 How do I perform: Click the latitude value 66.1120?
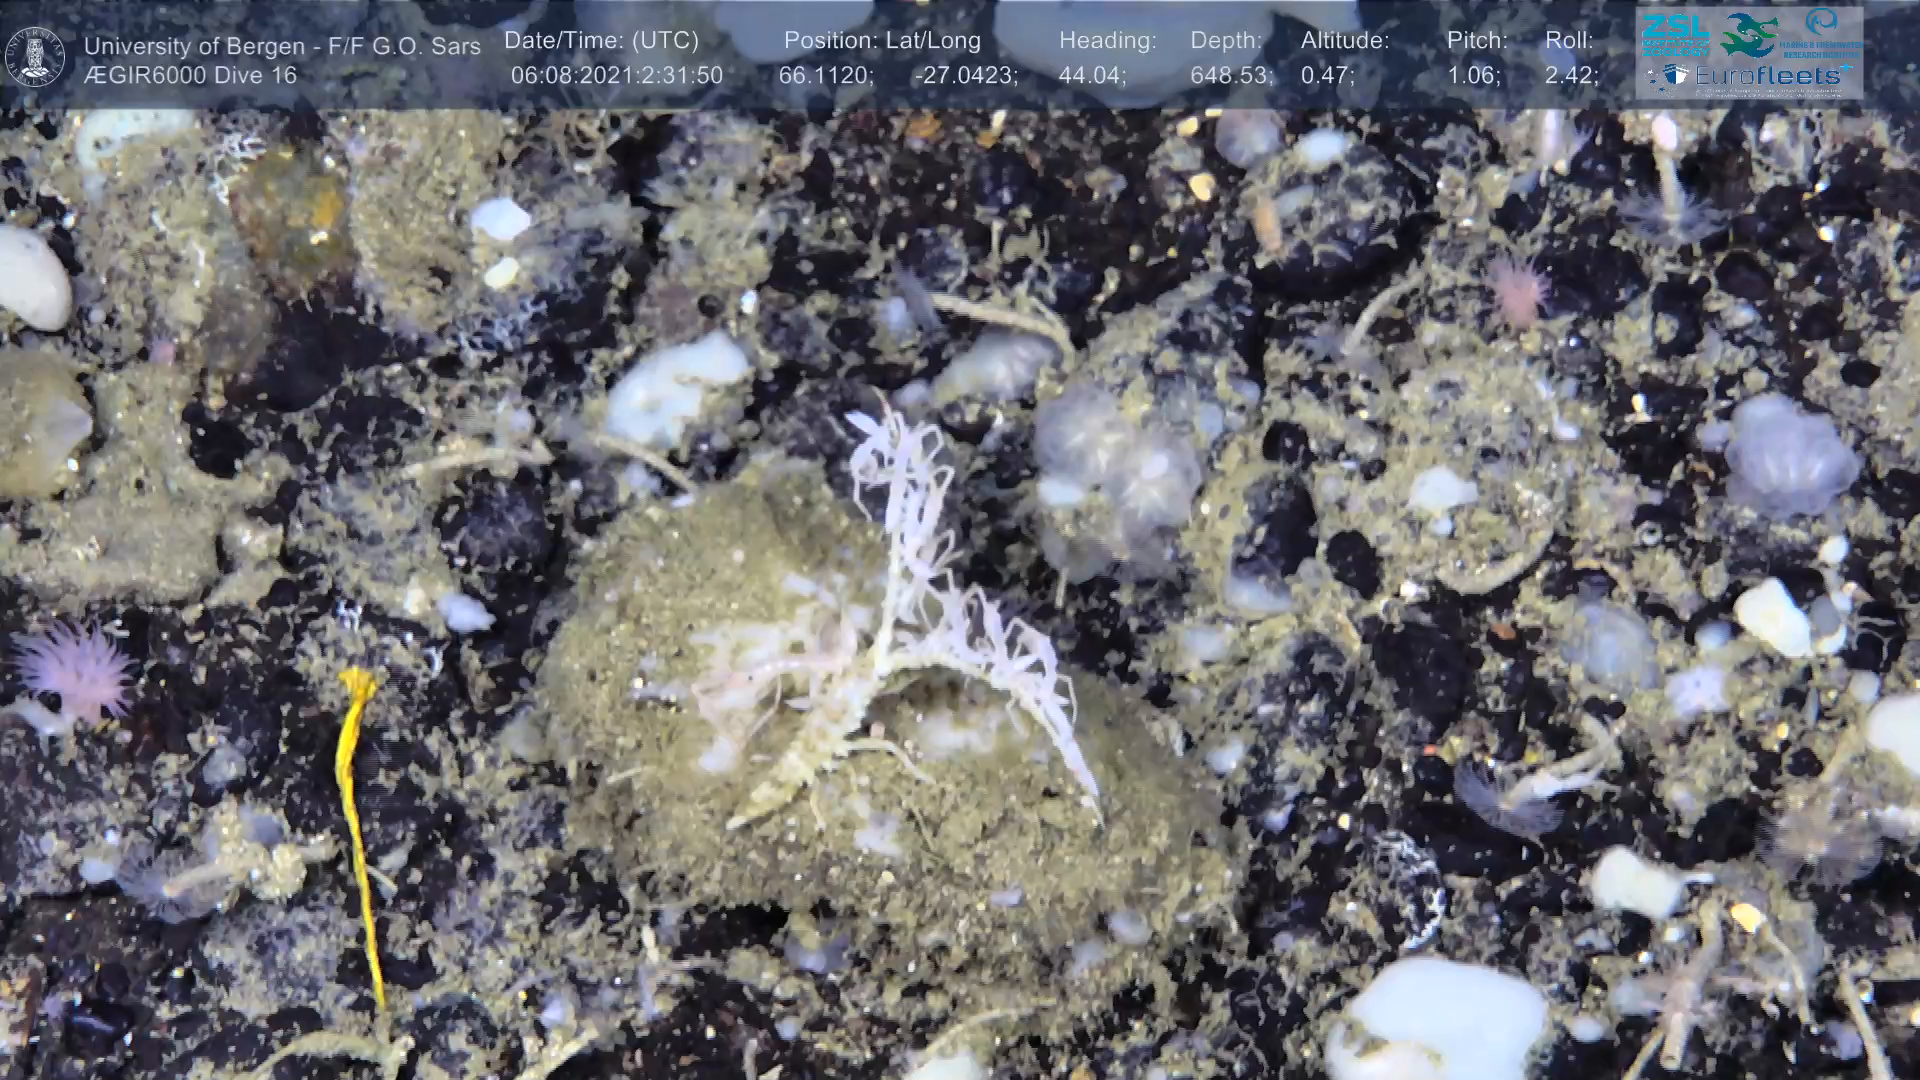[x=825, y=76]
